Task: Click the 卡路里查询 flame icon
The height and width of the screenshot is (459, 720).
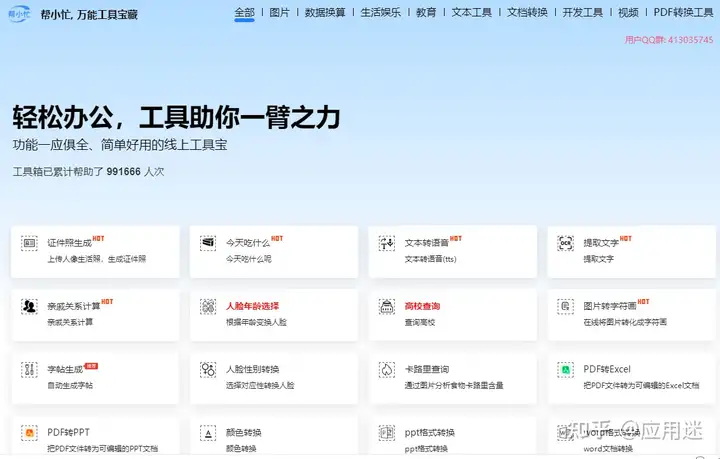Action: [387, 369]
